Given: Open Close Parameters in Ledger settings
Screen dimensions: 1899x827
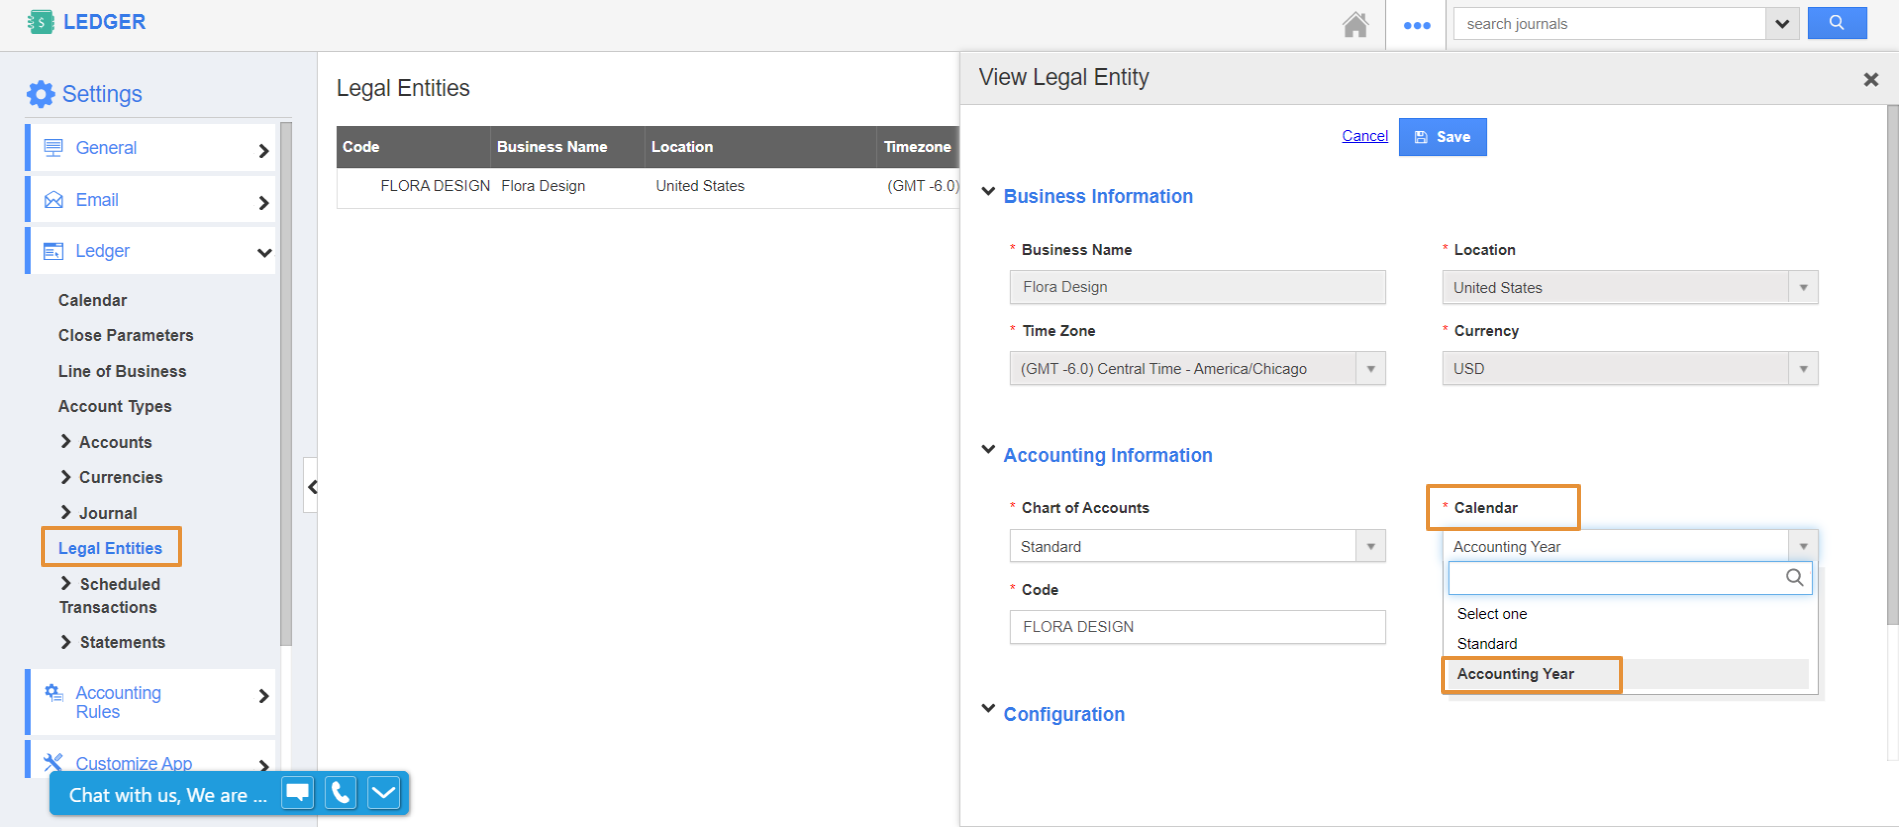Looking at the screenshot, I should (x=126, y=335).
